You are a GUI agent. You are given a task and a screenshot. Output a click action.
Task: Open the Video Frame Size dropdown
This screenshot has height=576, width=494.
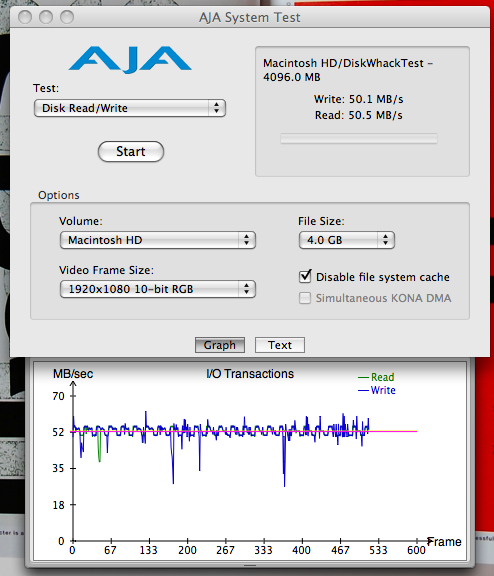click(158, 289)
